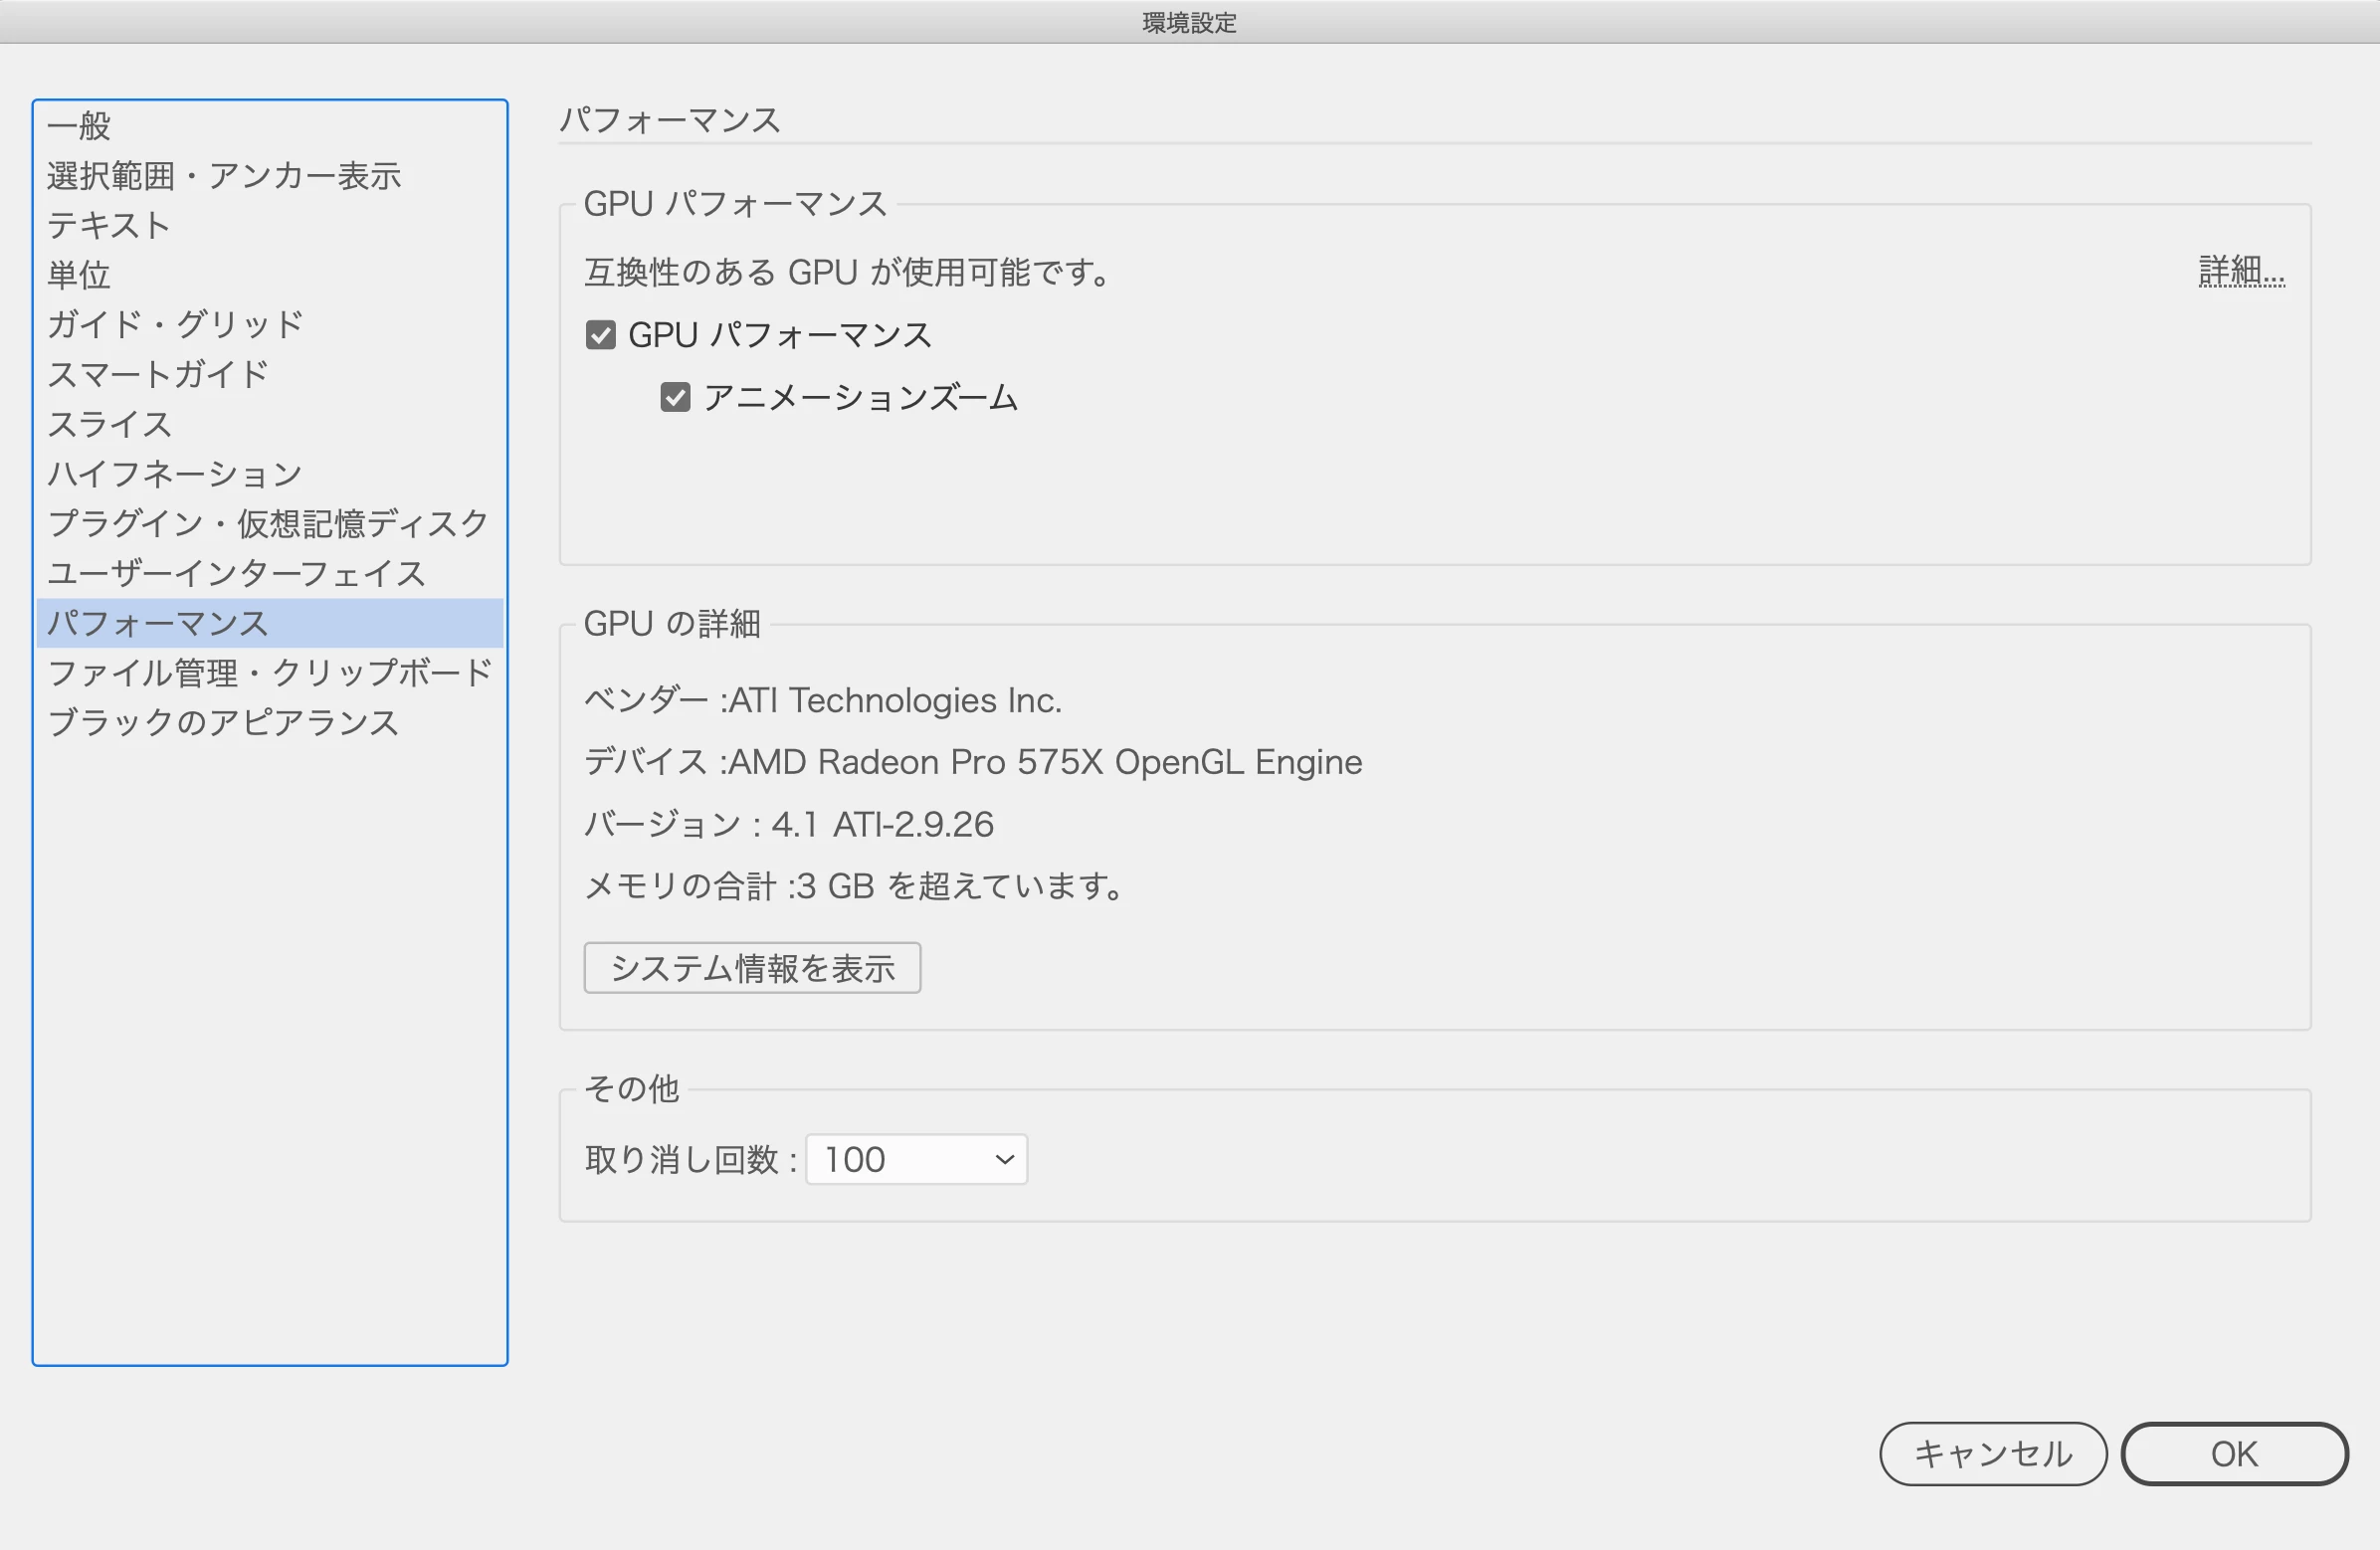
Task: Click the キャンセル button
Action: [x=1992, y=1453]
